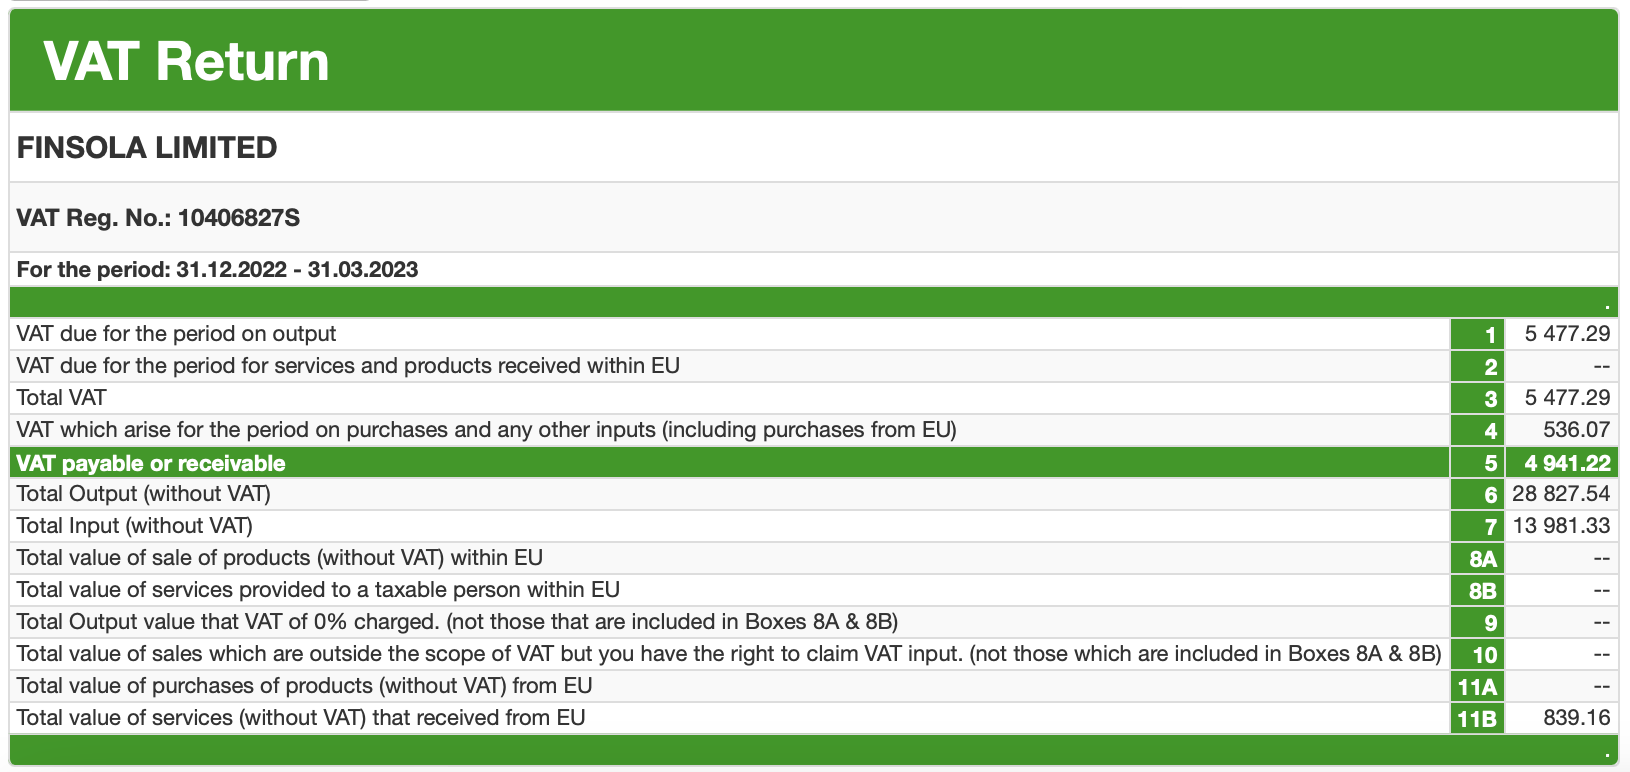
Task: Select the 11A box label
Action: (1478, 686)
